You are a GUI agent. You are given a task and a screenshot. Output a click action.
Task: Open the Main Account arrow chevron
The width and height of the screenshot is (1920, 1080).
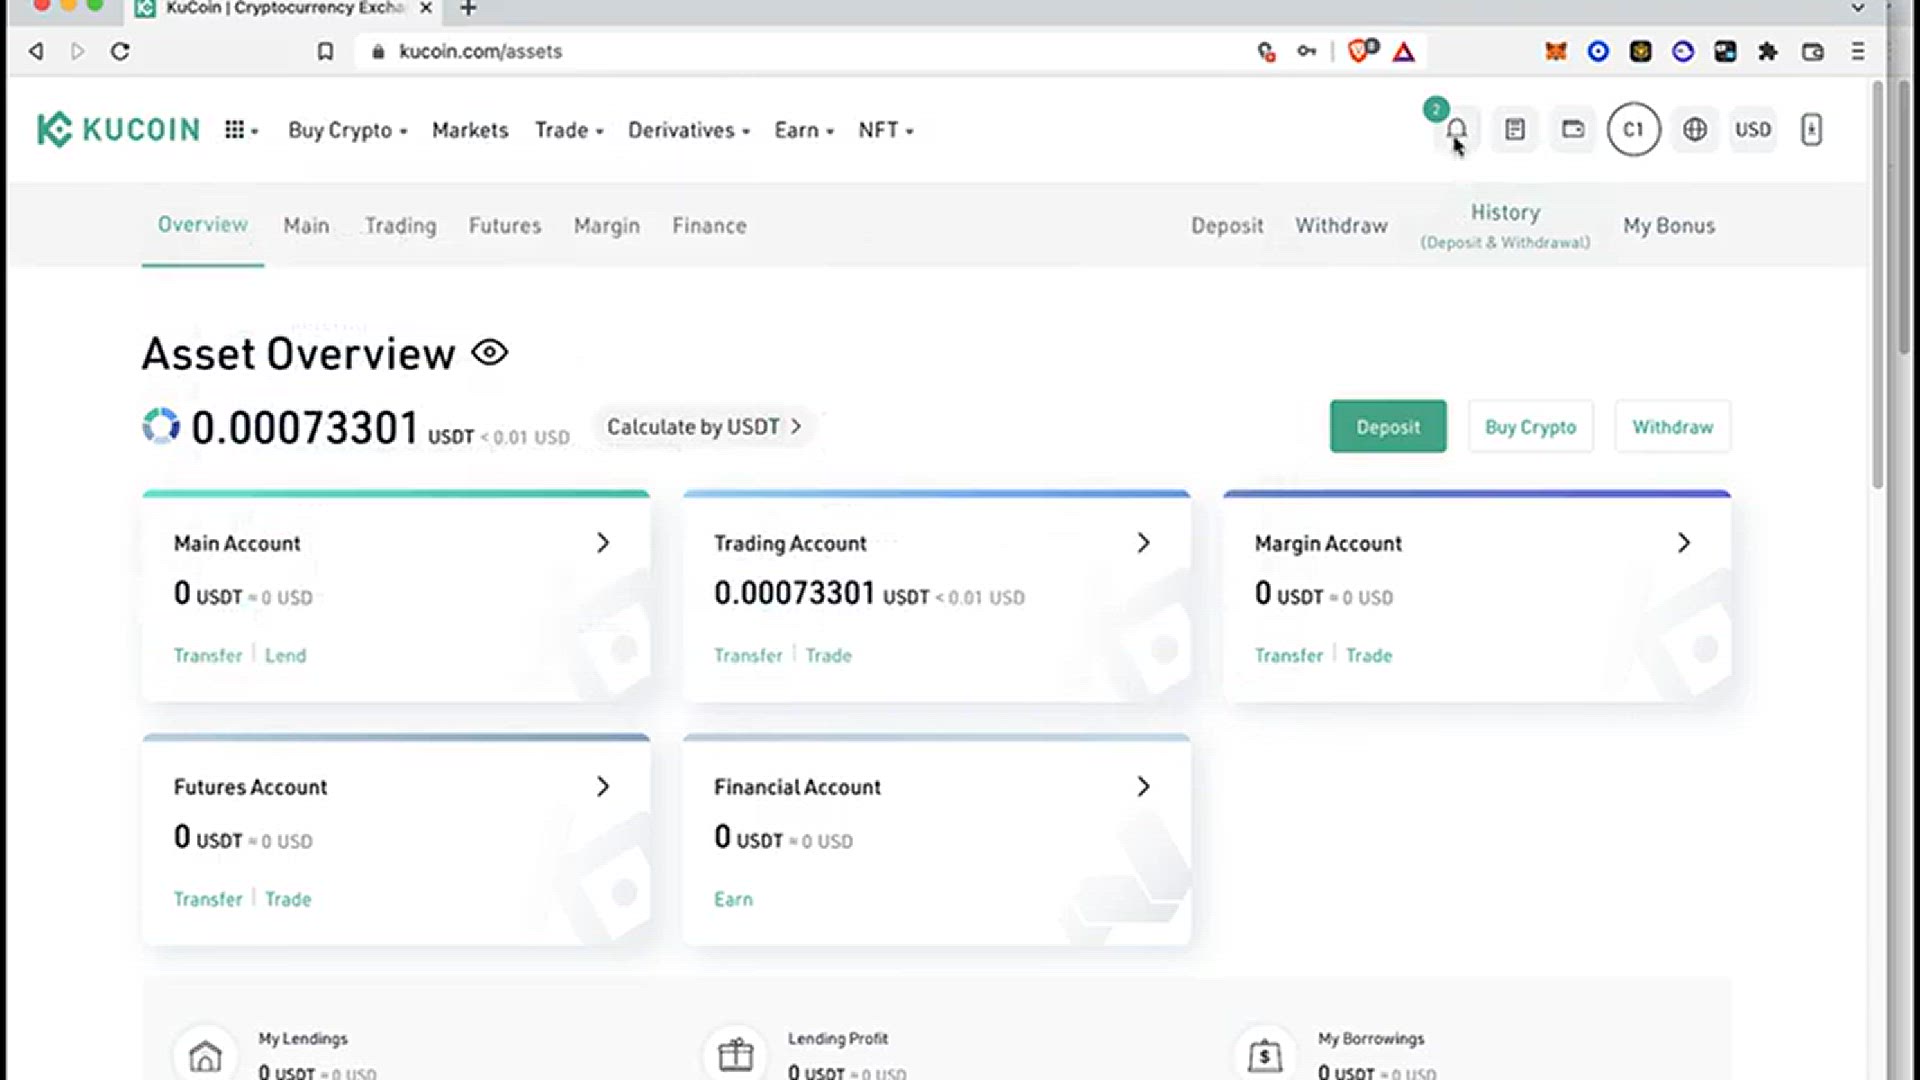coord(603,543)
